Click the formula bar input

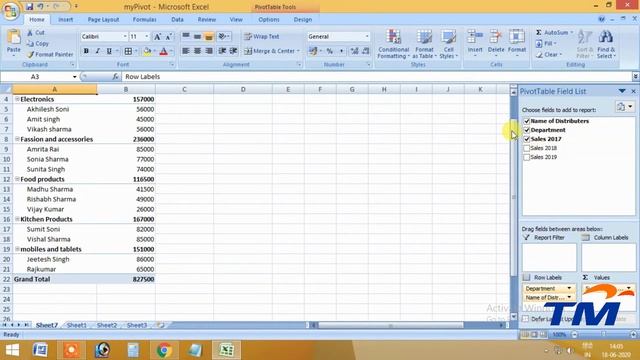click(x=376, y=77)
